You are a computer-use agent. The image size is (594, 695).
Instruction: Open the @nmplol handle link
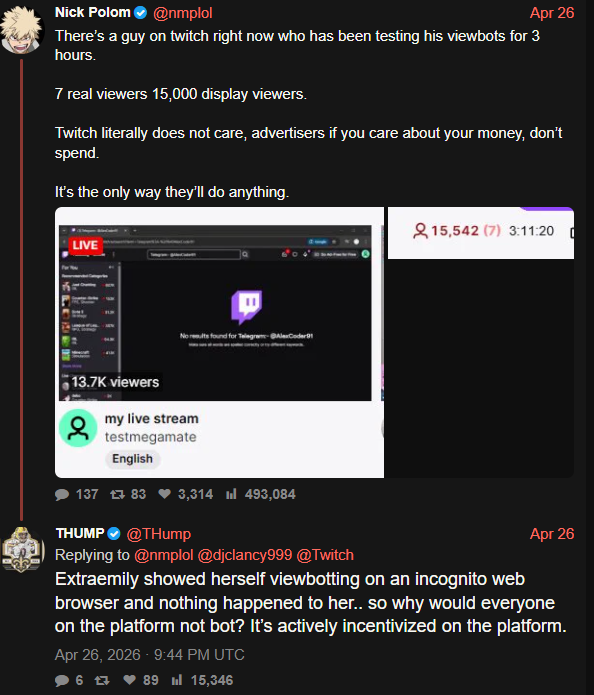point(183,13)
